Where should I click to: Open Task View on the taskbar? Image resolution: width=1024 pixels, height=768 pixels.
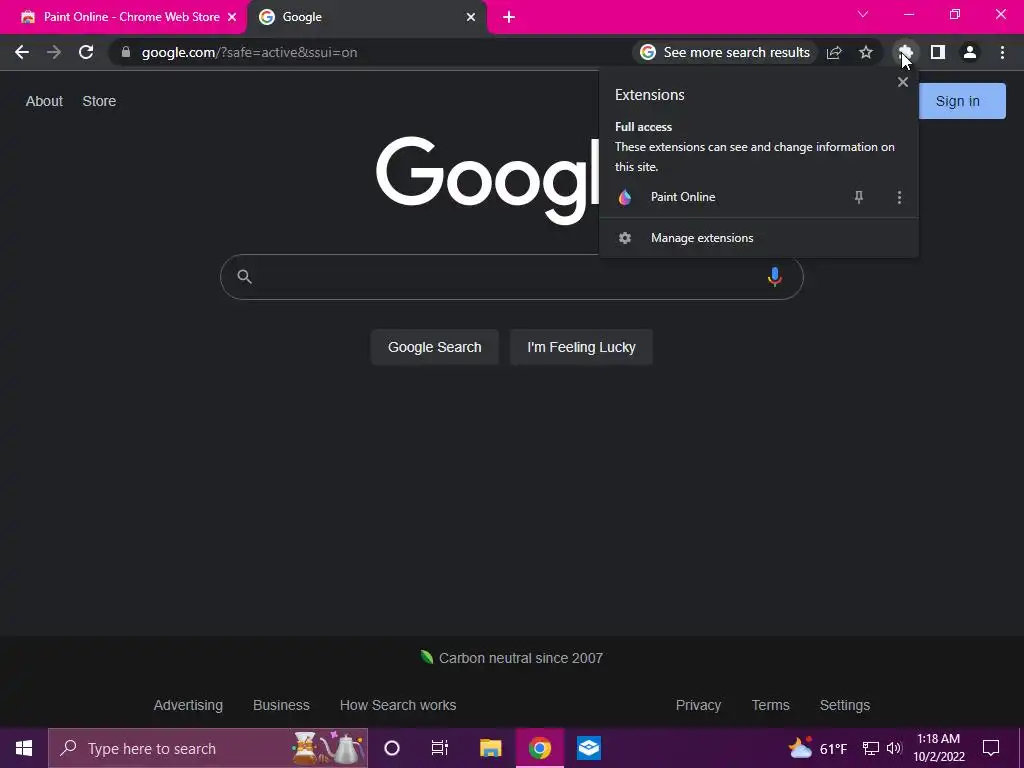(440, 748)
